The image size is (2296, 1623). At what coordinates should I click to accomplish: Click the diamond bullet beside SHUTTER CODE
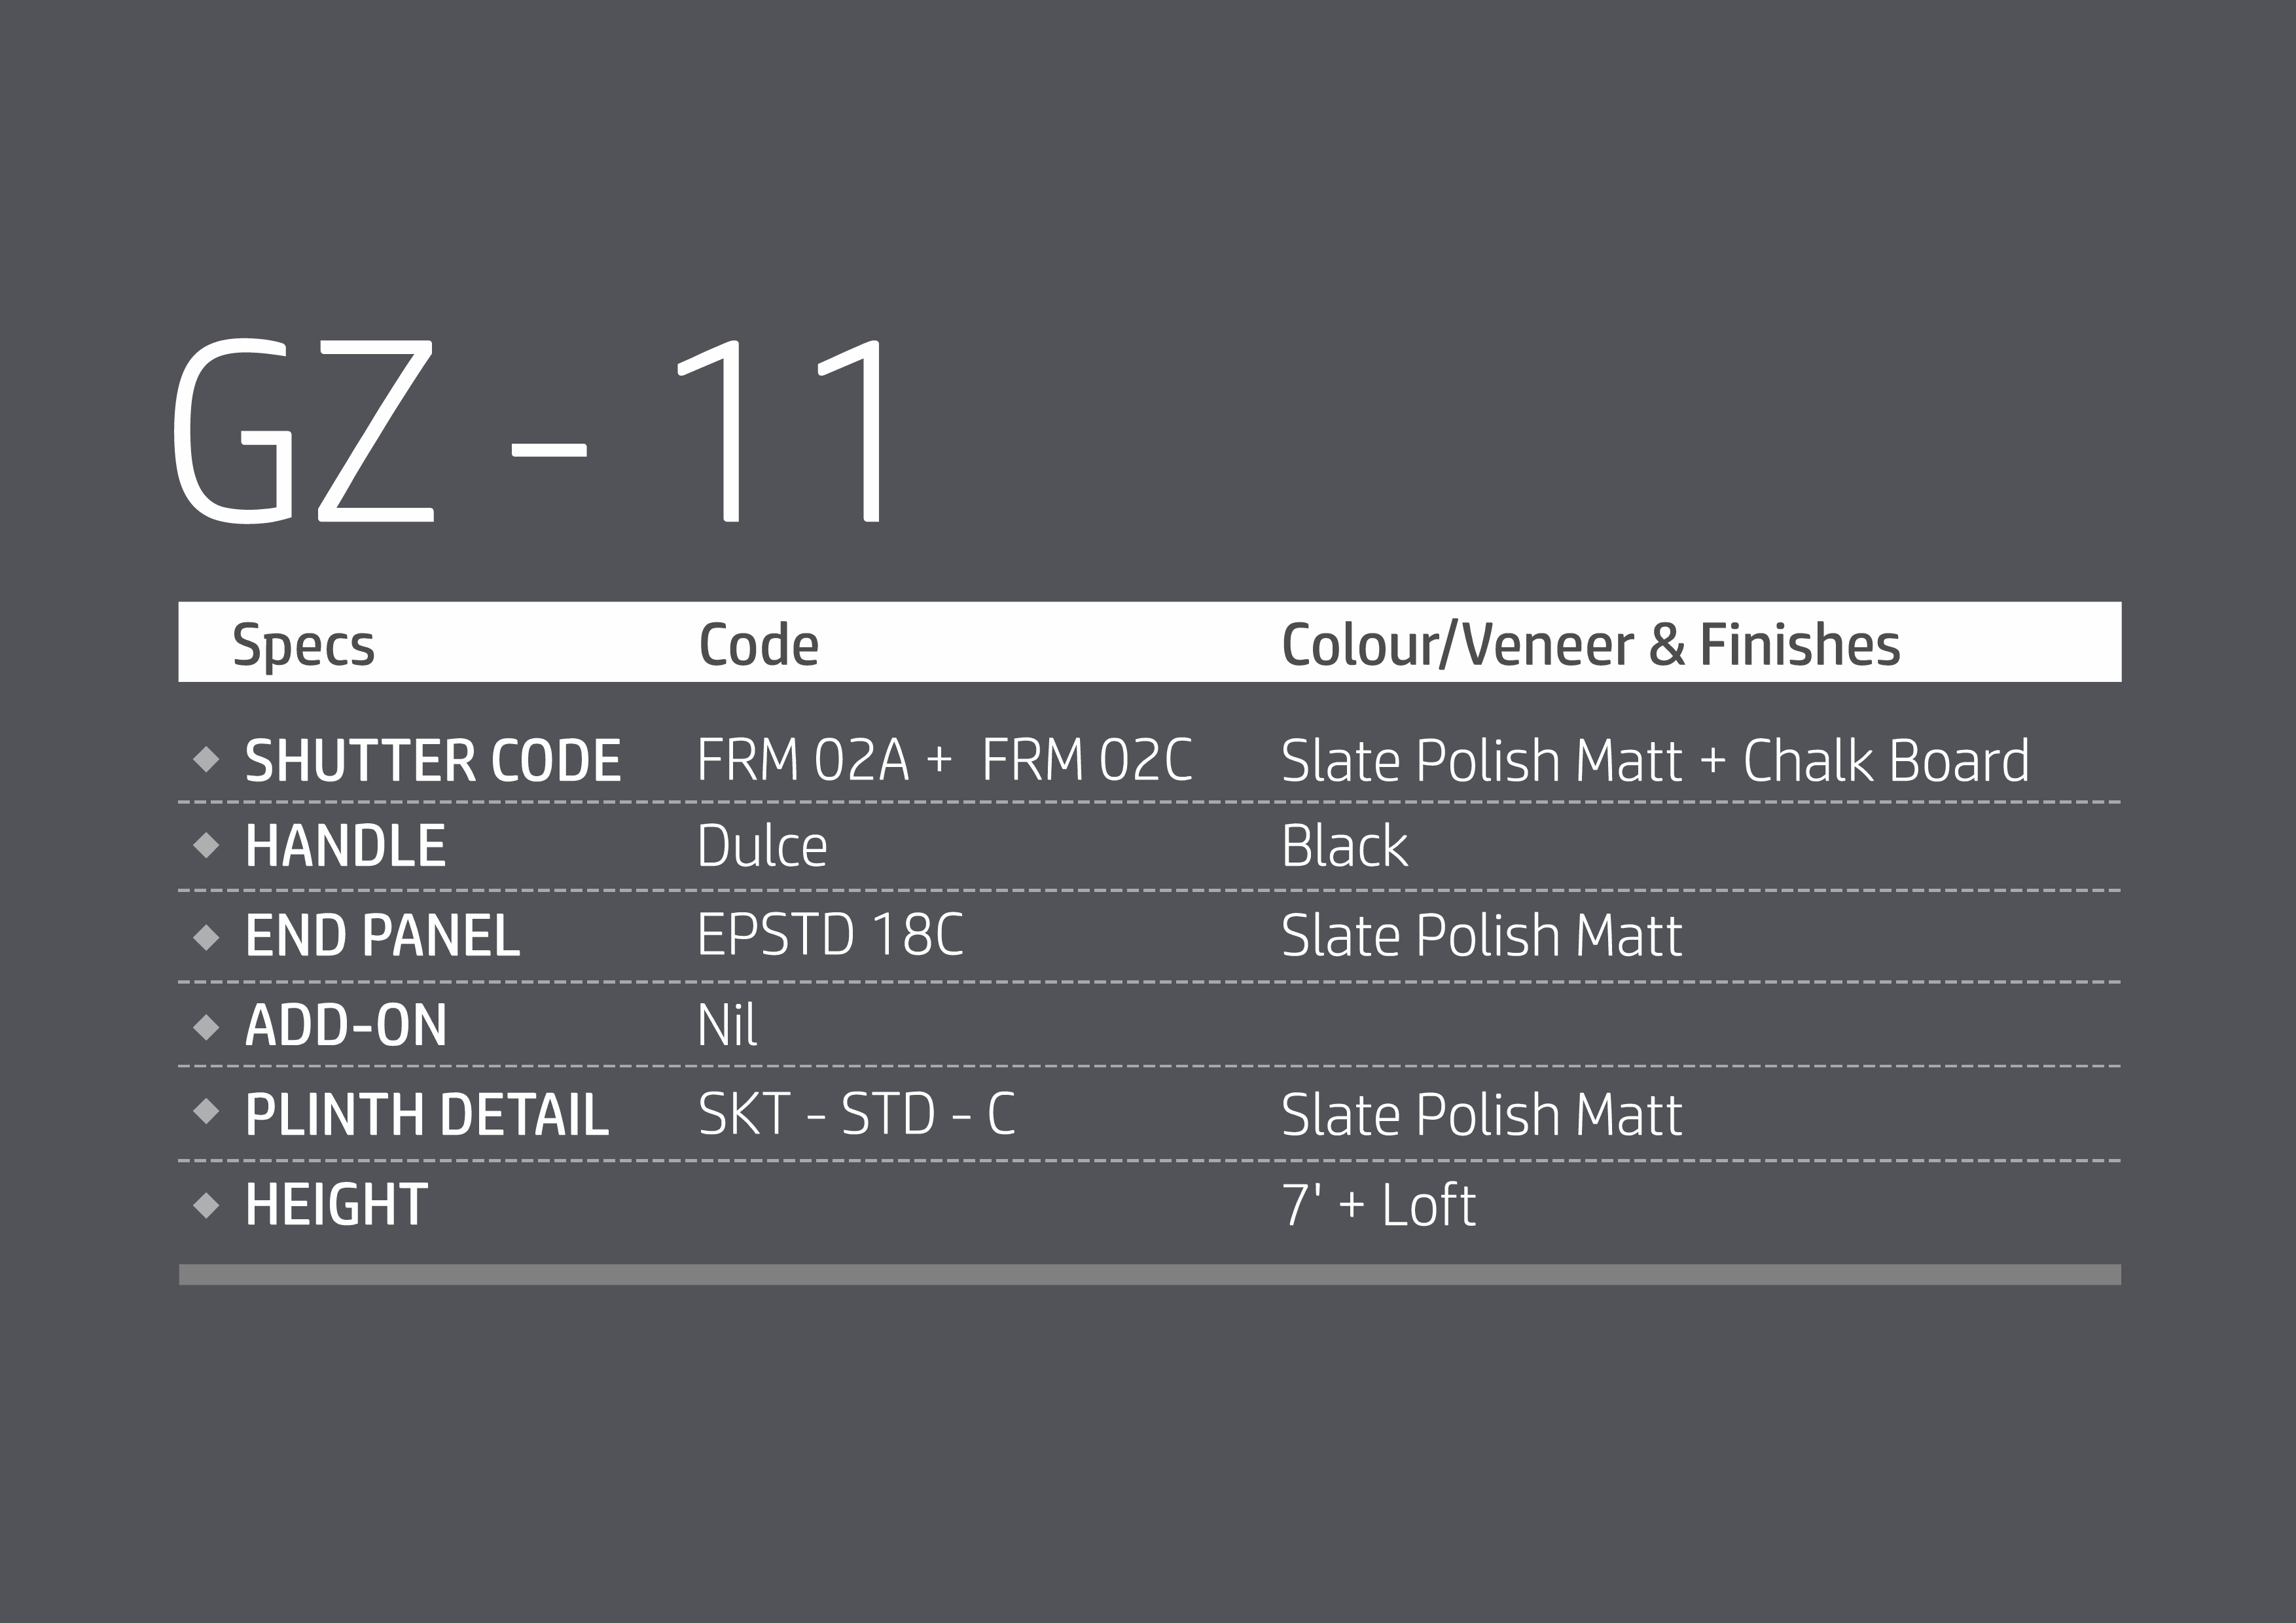pos(206,759)
